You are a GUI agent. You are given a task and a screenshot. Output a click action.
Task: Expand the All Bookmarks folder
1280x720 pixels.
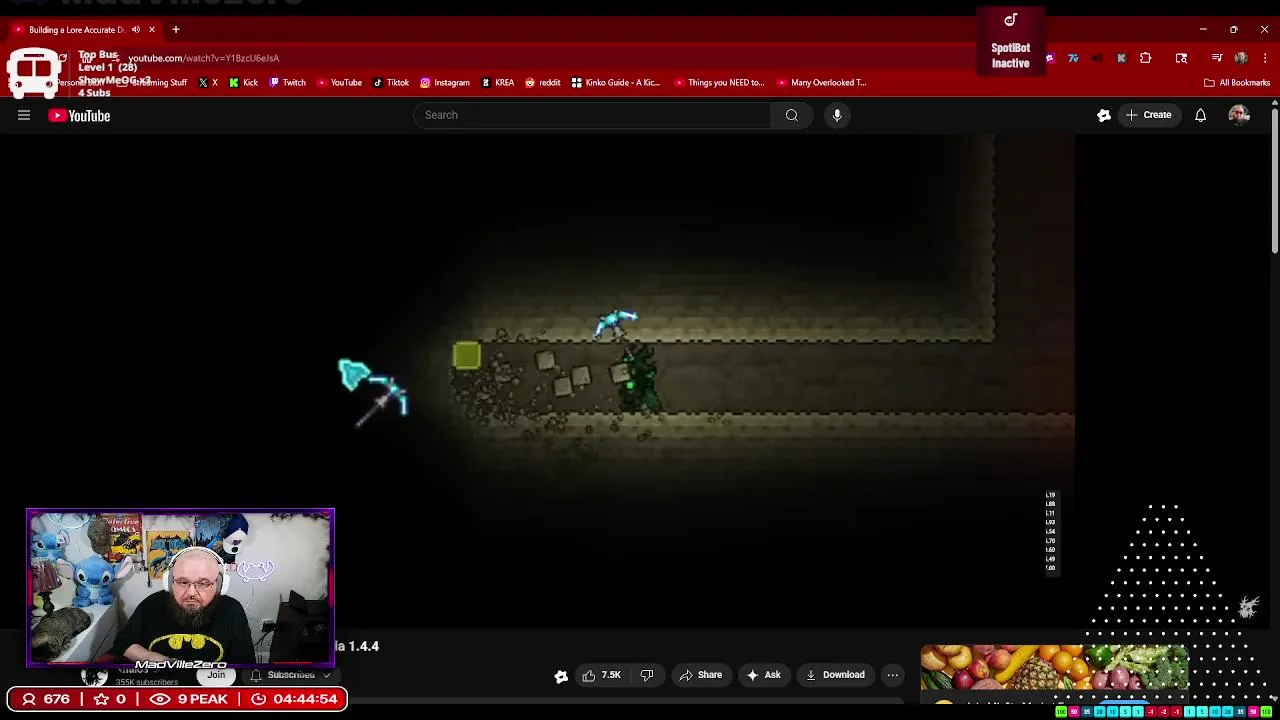(x=1237, y=83)
